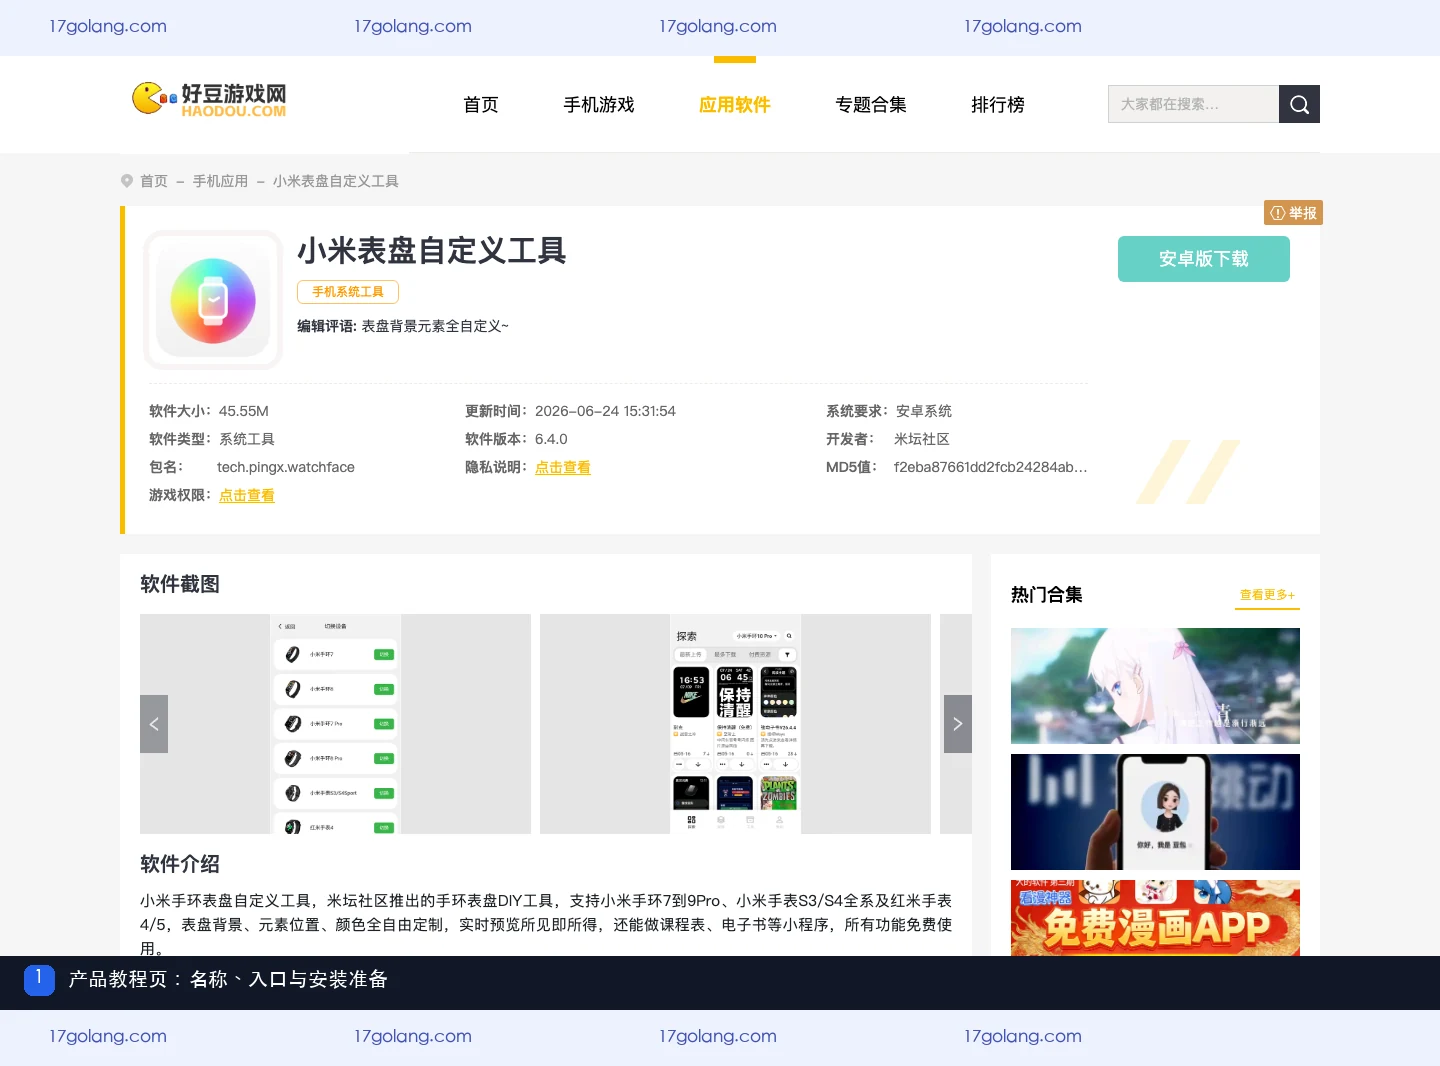Focus the 大家都在搜索 search field
1440x1066 pixels.
click(1193, 104)
